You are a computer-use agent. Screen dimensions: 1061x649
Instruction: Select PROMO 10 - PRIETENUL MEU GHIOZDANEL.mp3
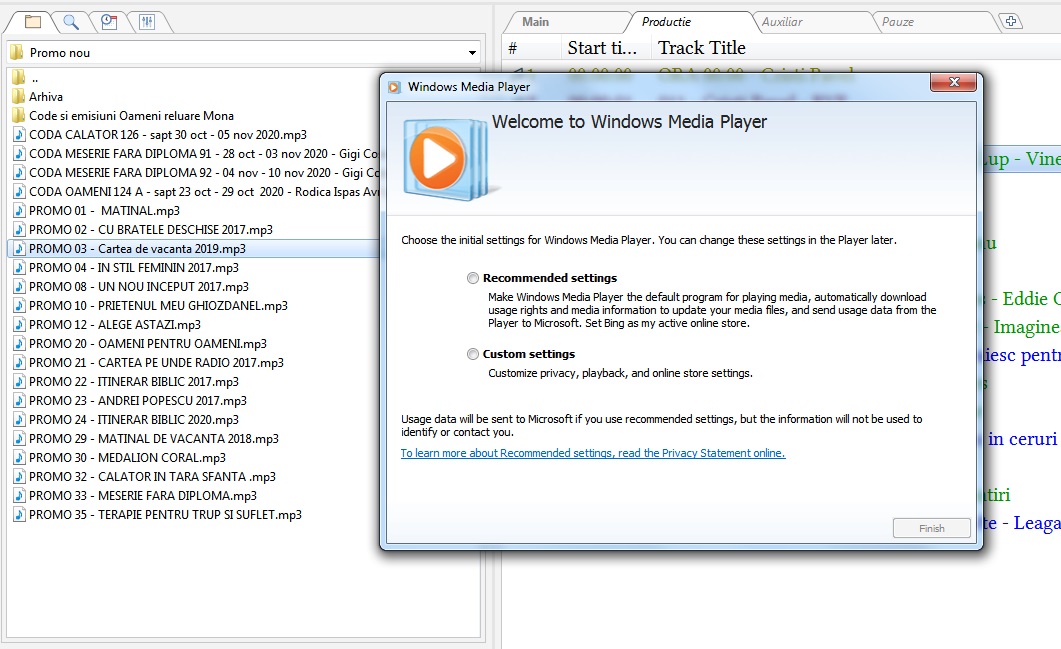pos(158,305)
